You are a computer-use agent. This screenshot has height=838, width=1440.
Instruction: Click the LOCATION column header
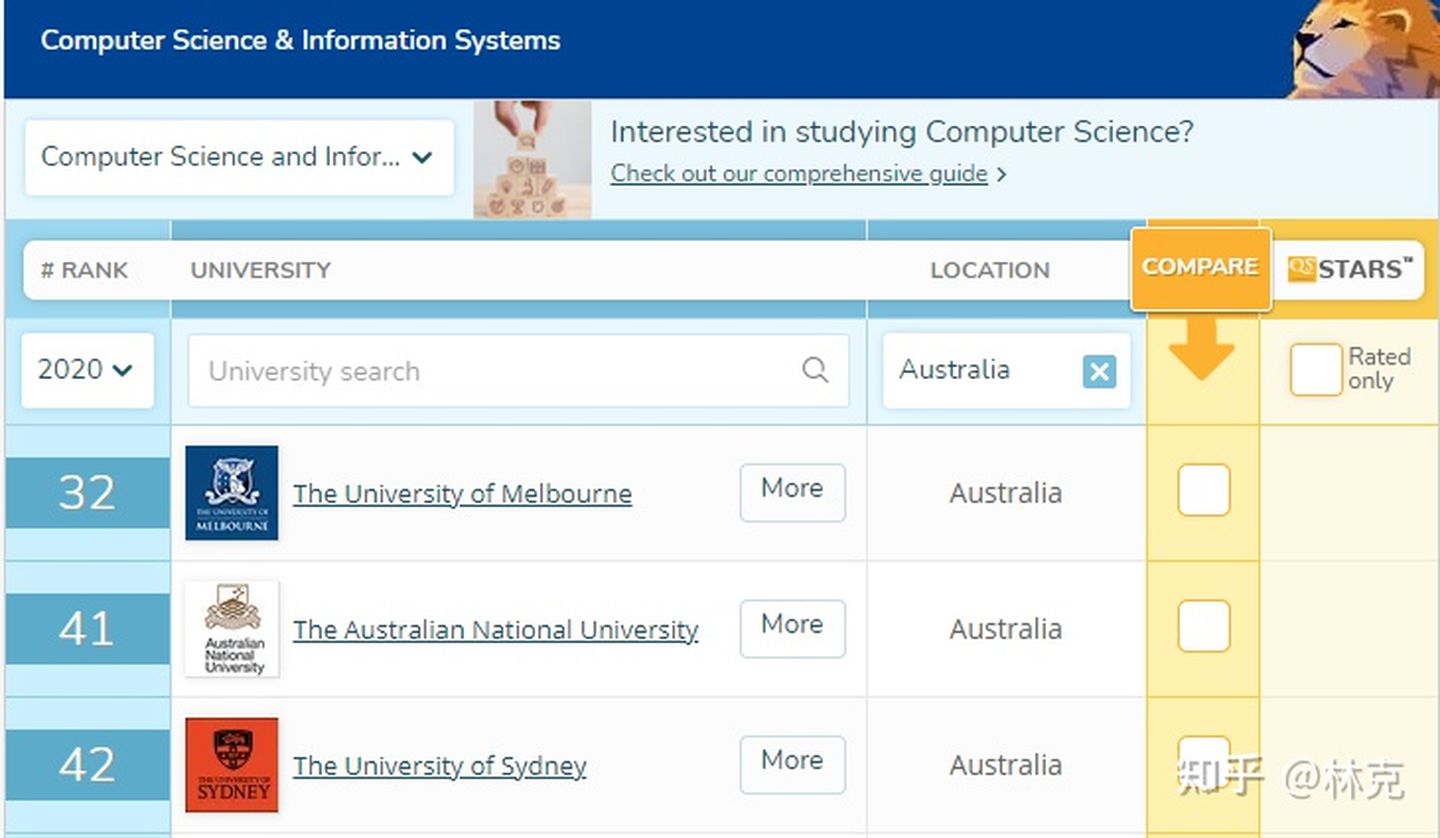[990, 270]
